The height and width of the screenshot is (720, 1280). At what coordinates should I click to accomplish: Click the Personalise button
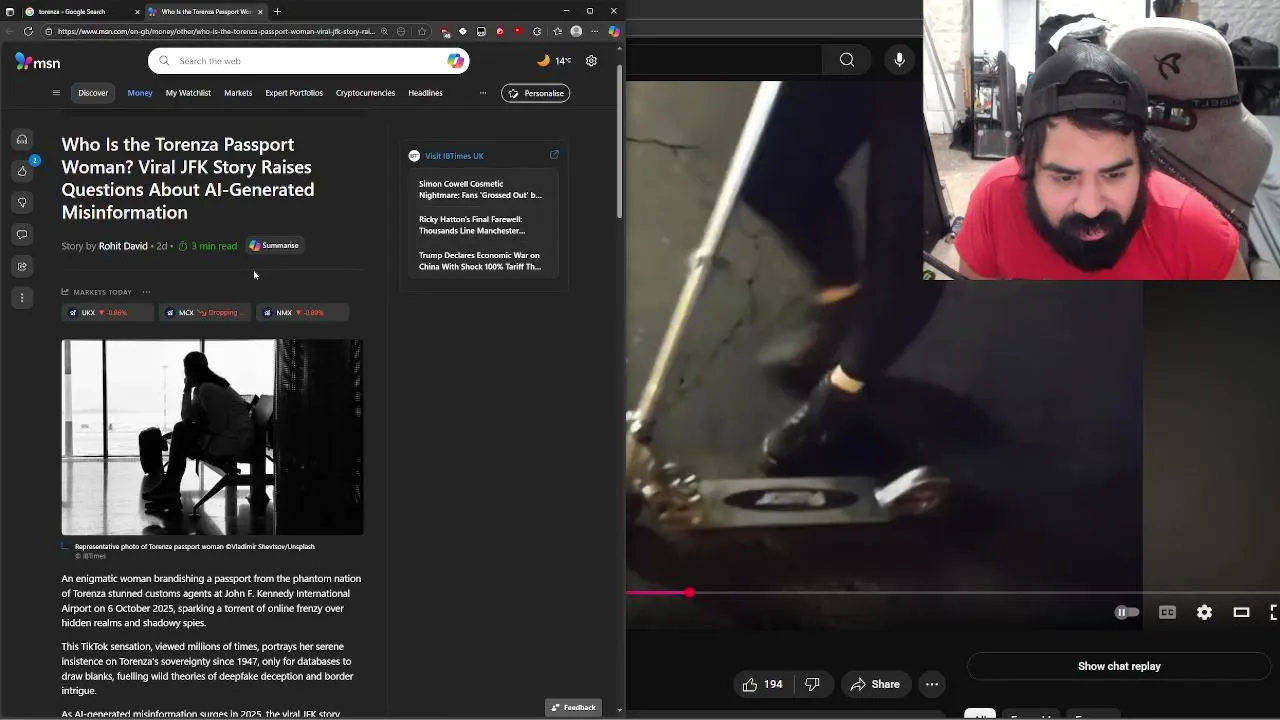(x=535, y=93)
